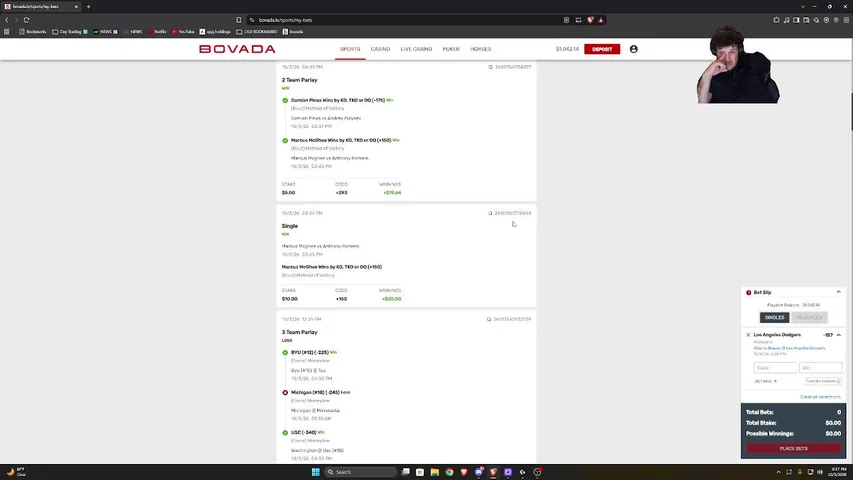Click the taskbar Search box
This screenshot has height=480, width=853.
click(x=361, y=472)
